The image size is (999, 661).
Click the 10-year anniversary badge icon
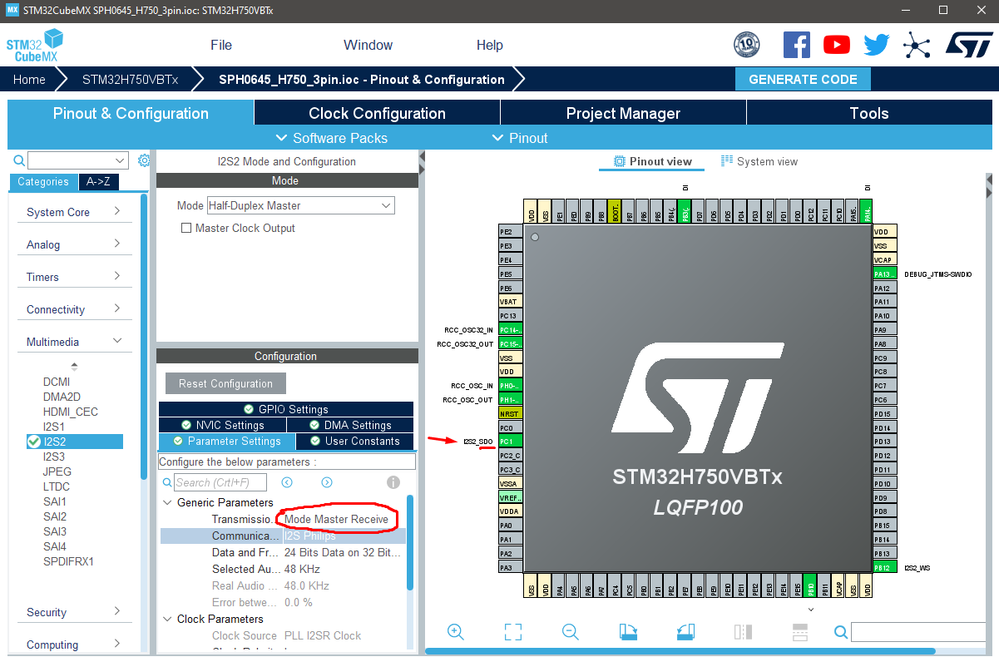pos(747,45)
